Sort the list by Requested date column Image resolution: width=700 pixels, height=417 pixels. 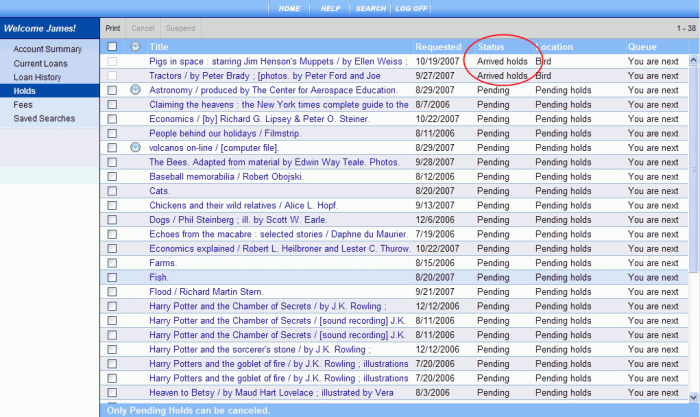click(x=438, y=47)
